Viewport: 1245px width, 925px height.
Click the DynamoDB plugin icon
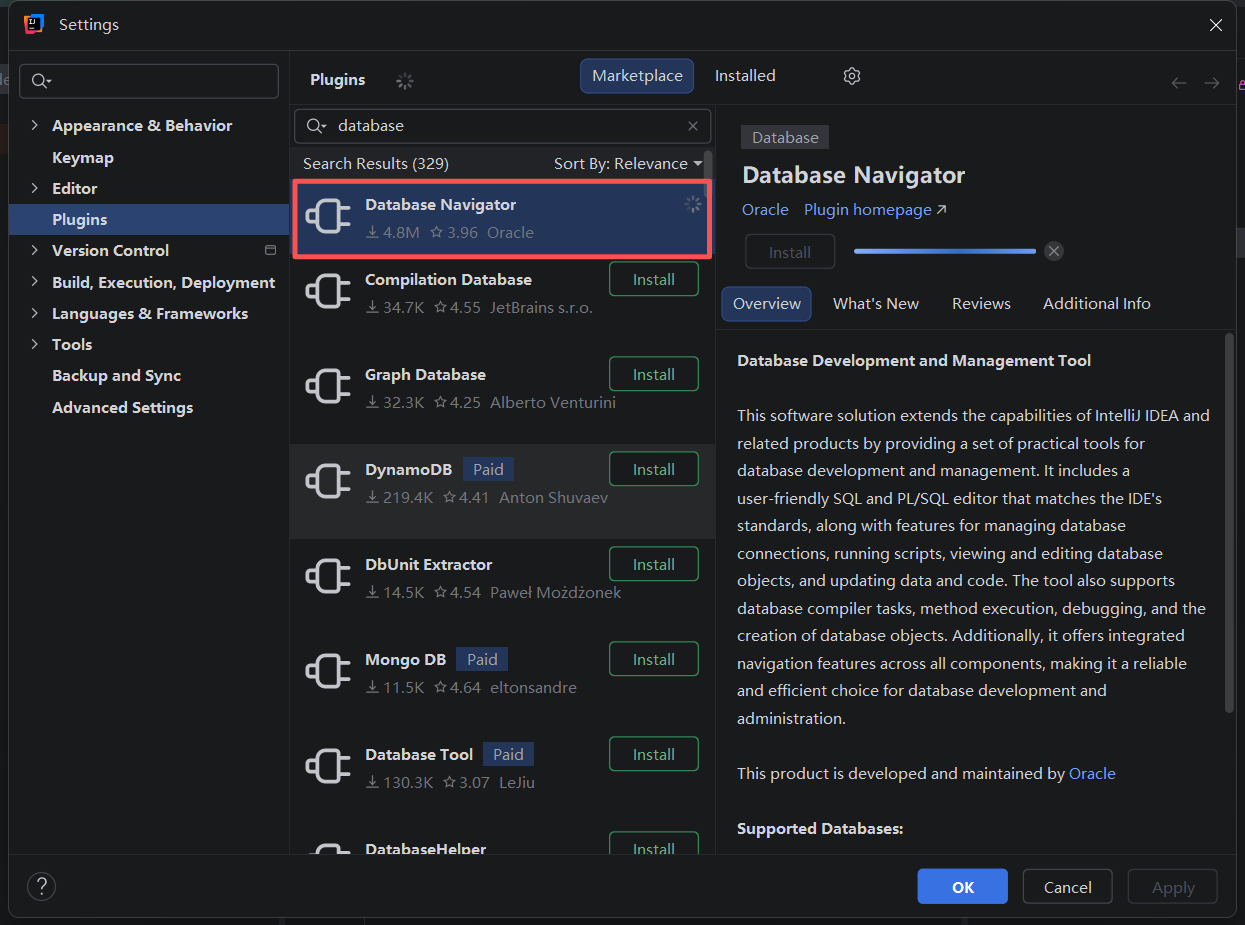(328, 483)
